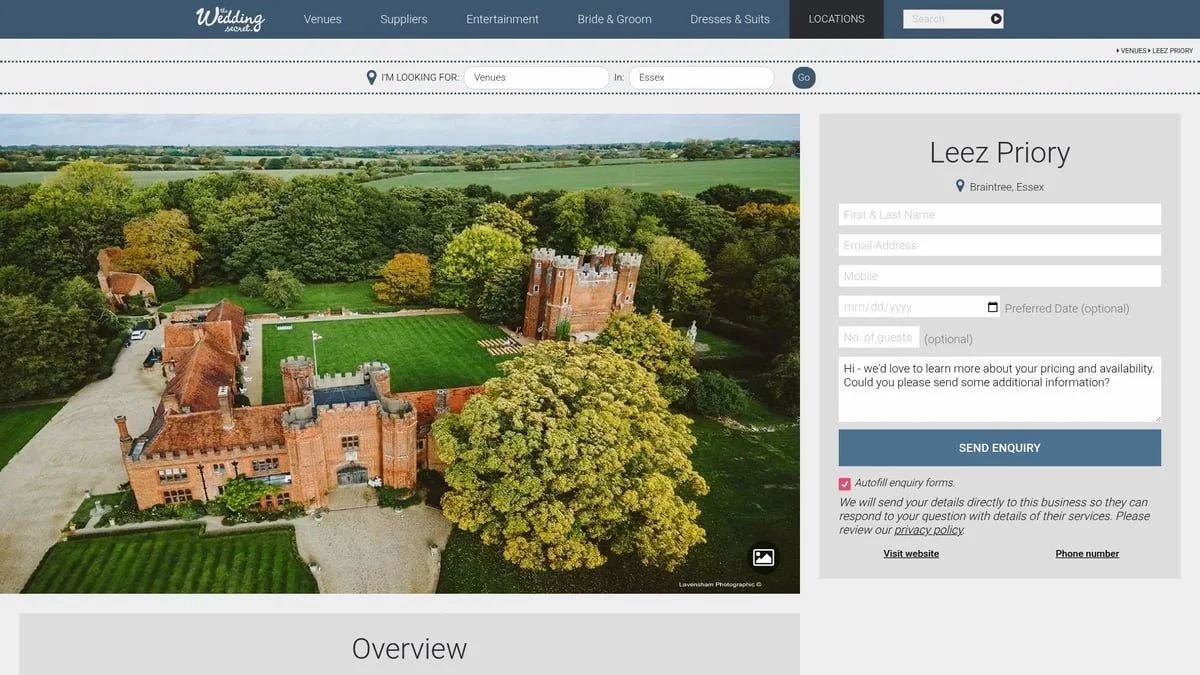The width and height of the screenshot is (1200, 675).
Task: Click the location pin beside I'M LOOKING FOR
Action: click(372, 78)
